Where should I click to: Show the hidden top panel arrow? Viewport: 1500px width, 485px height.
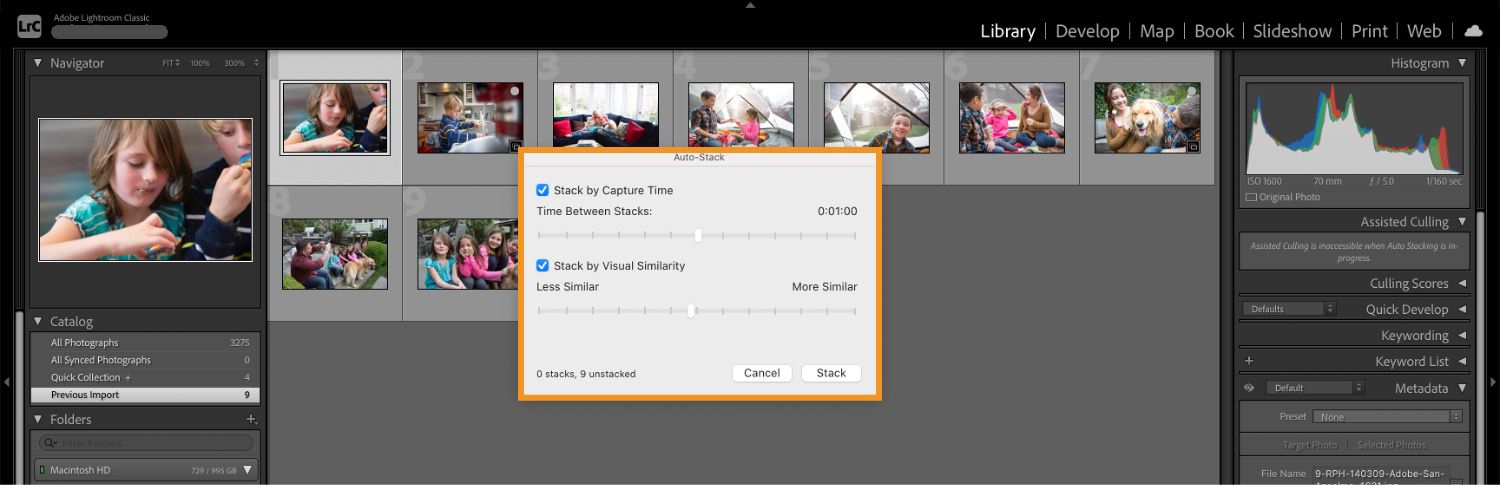point(750,5)
